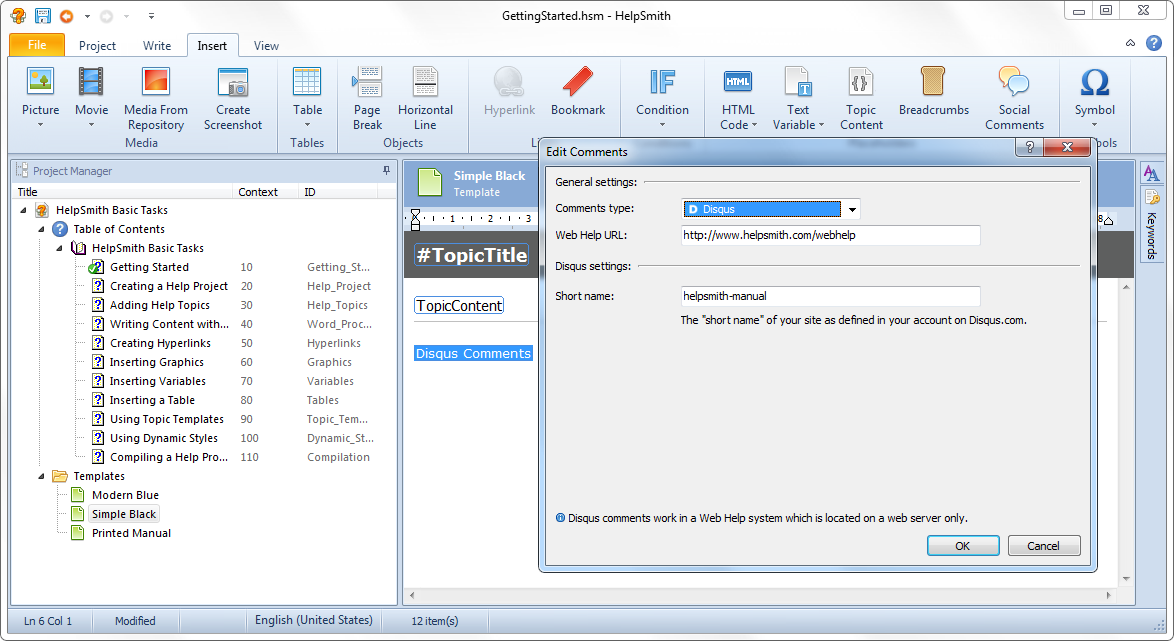1174x641 pixels.
Task: Pin the Project Manager panel
Action: (386, 171)
